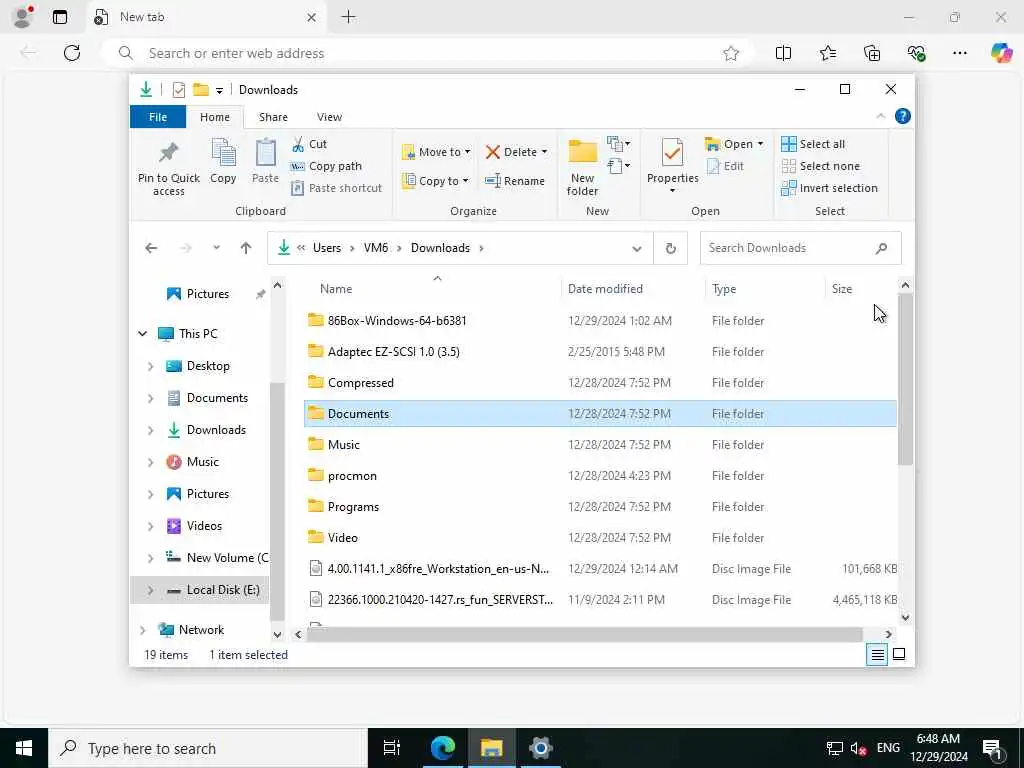Open Edge Settings and more menu

[959, 54]
